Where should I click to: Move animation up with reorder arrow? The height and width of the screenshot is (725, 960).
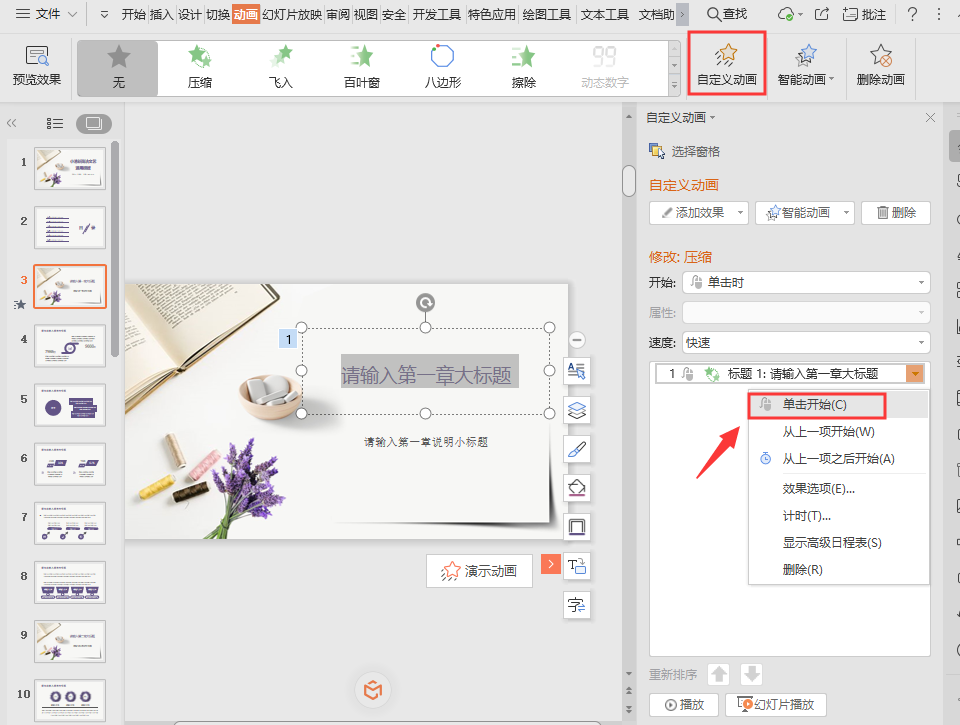(x=719, y=674)
